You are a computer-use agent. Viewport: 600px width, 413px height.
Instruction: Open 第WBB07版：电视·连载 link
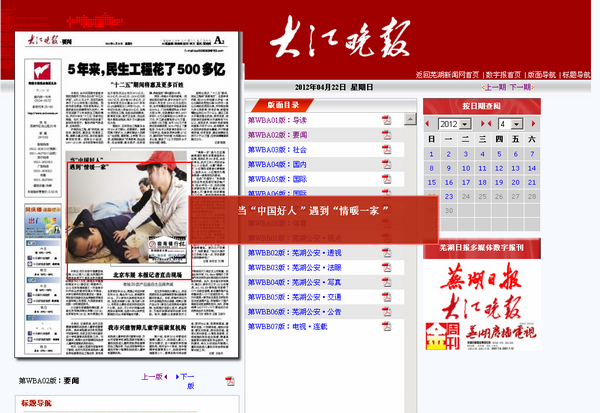pyautogui.click(x=287, y=326)
